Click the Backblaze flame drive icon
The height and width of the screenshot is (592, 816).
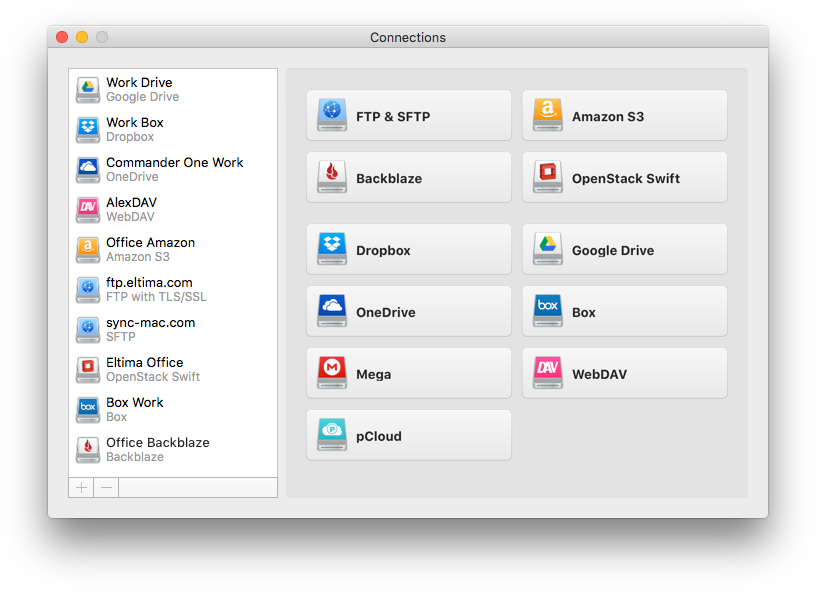tap(331, 177)
